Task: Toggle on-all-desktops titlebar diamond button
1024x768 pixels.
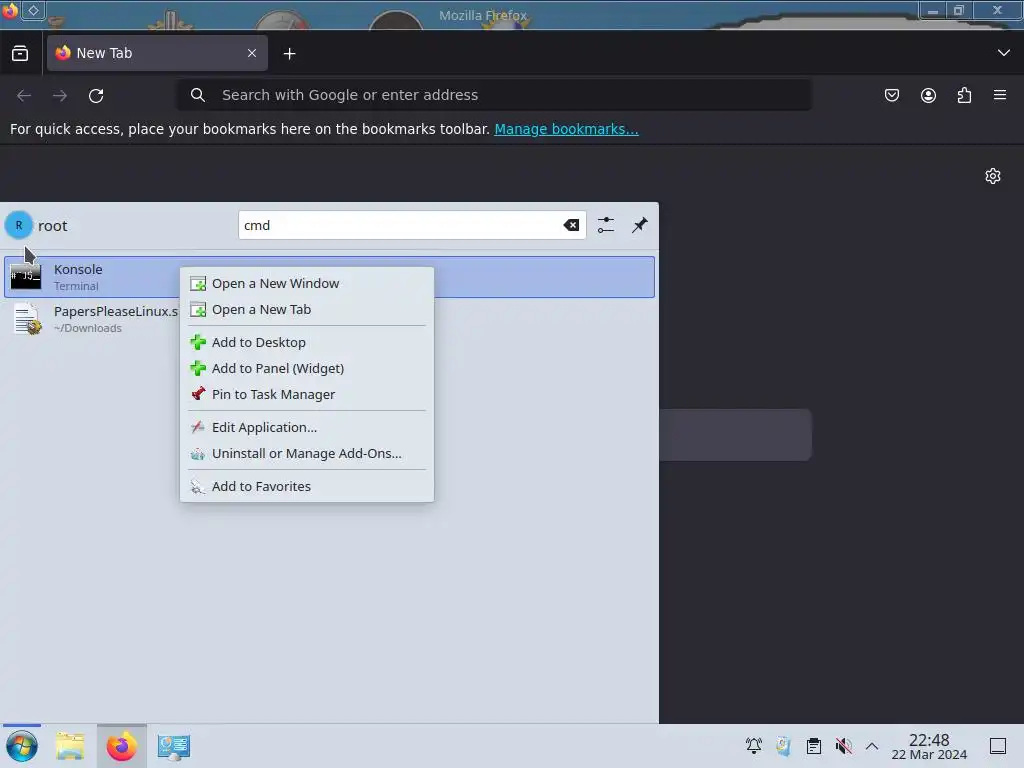Action: (x=33, y=10)
